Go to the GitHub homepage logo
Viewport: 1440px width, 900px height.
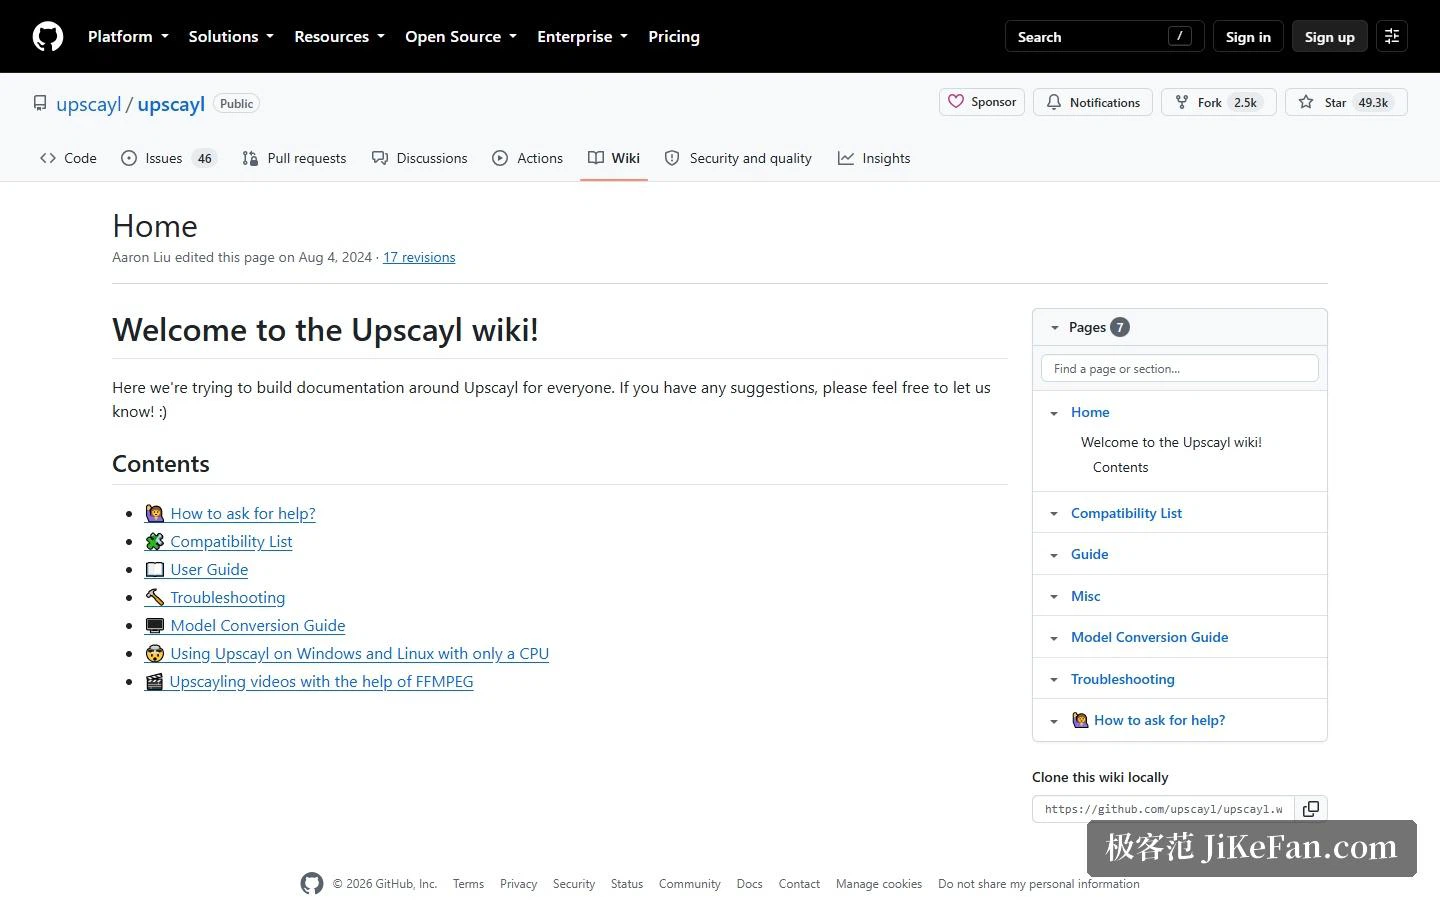tap(48, 37)
